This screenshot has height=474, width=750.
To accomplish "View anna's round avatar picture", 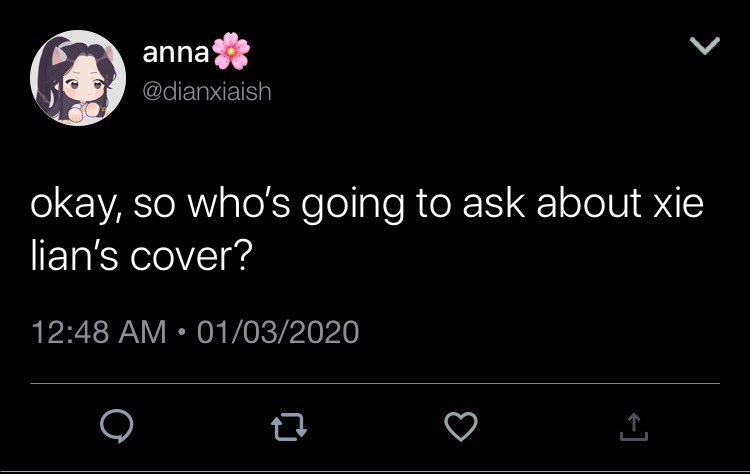I will 78,78.
